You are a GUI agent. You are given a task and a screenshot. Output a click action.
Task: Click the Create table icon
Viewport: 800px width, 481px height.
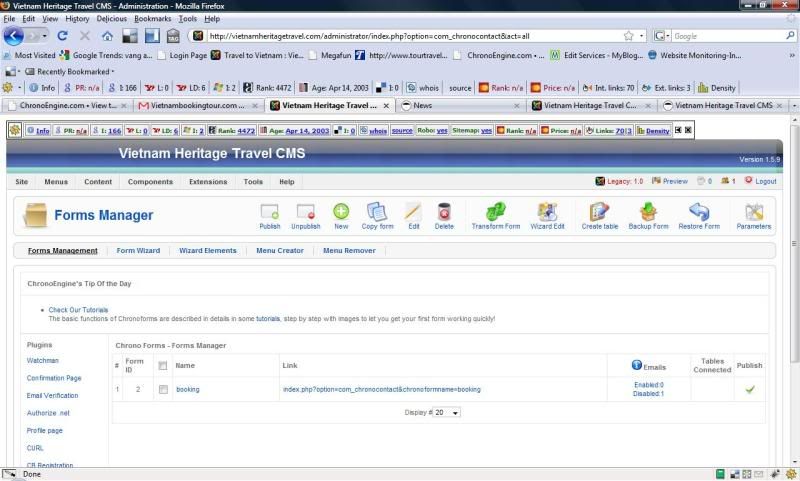coord(599,211)
